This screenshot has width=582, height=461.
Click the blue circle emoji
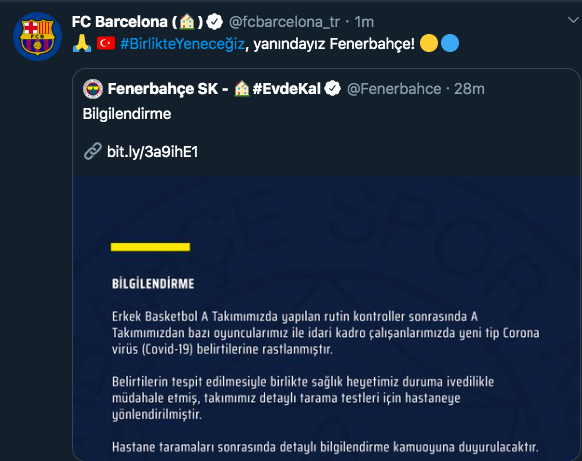tap(450, 43)
